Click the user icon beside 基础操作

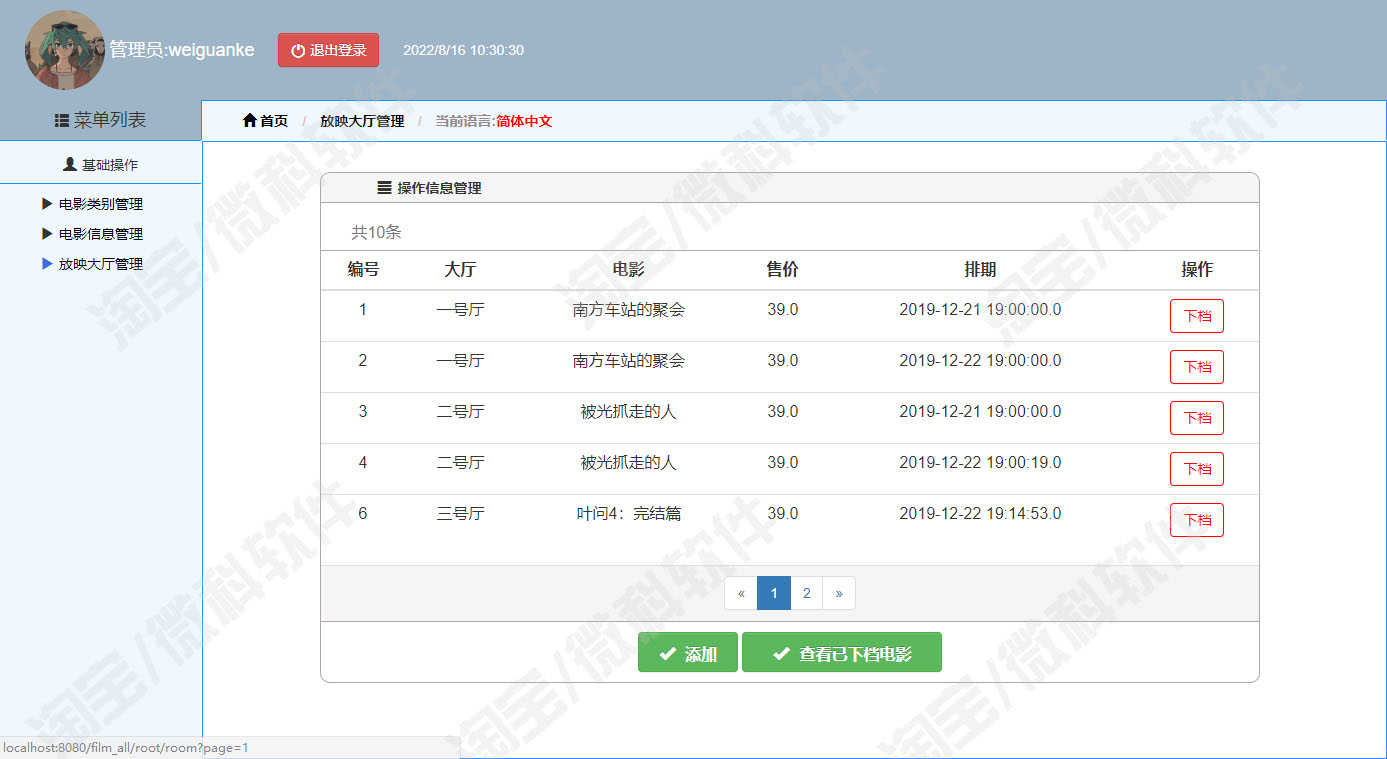tap(70, 164)
